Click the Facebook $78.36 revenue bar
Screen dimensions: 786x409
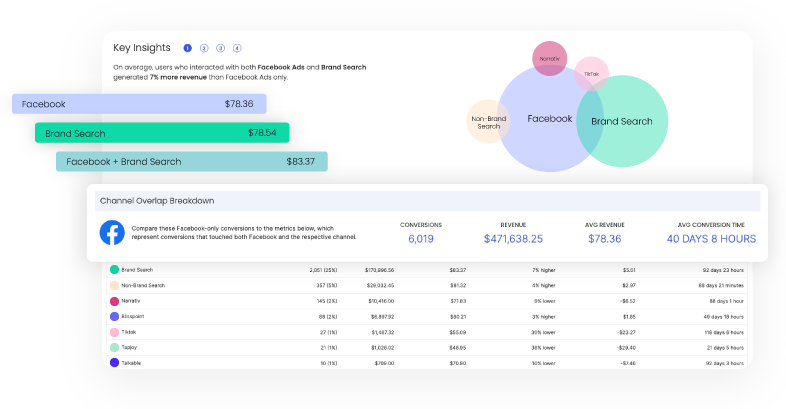click(x=139, y=103)
